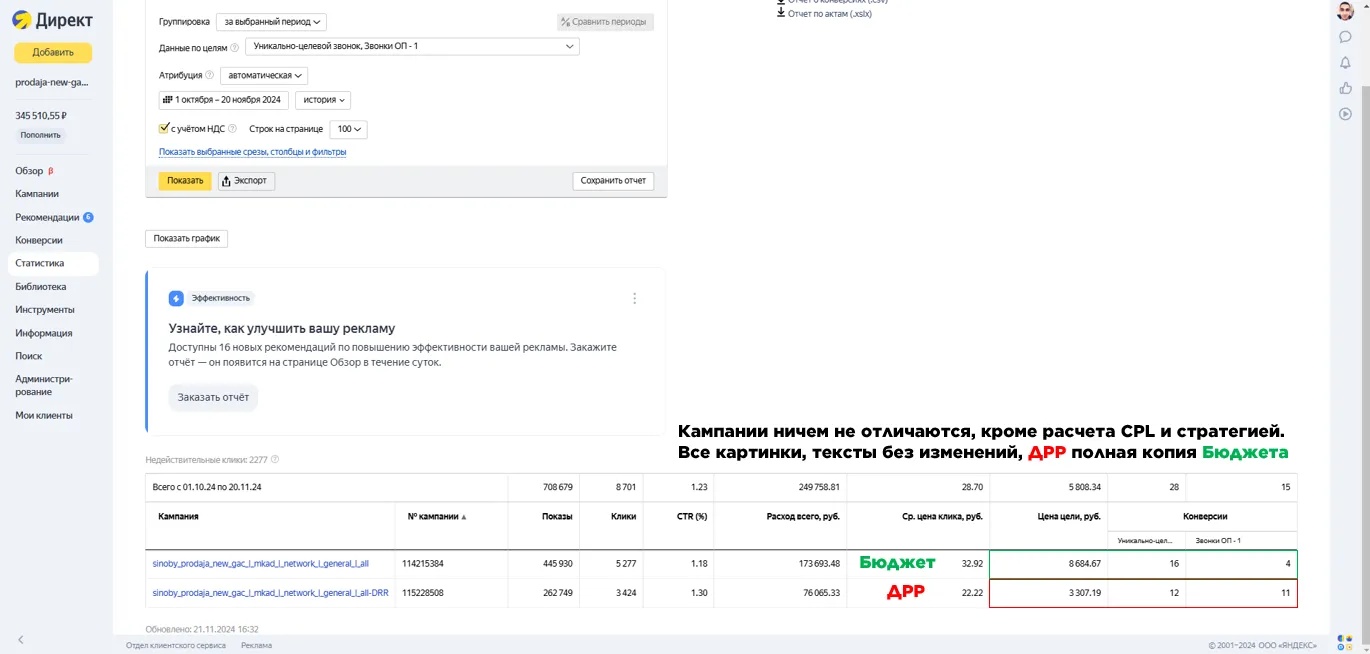Click the Яндекс Директ logo

pyautogui.click(x=53, y=20)
